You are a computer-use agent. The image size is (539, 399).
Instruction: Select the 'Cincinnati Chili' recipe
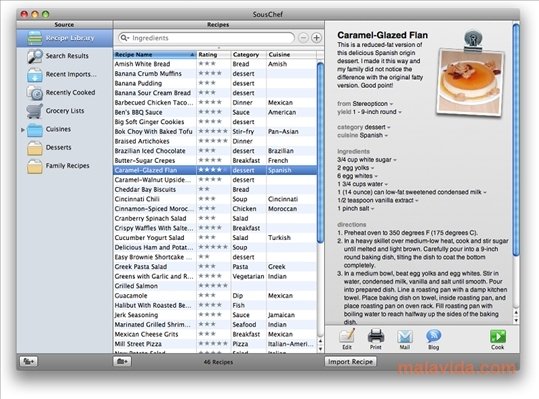137,199
